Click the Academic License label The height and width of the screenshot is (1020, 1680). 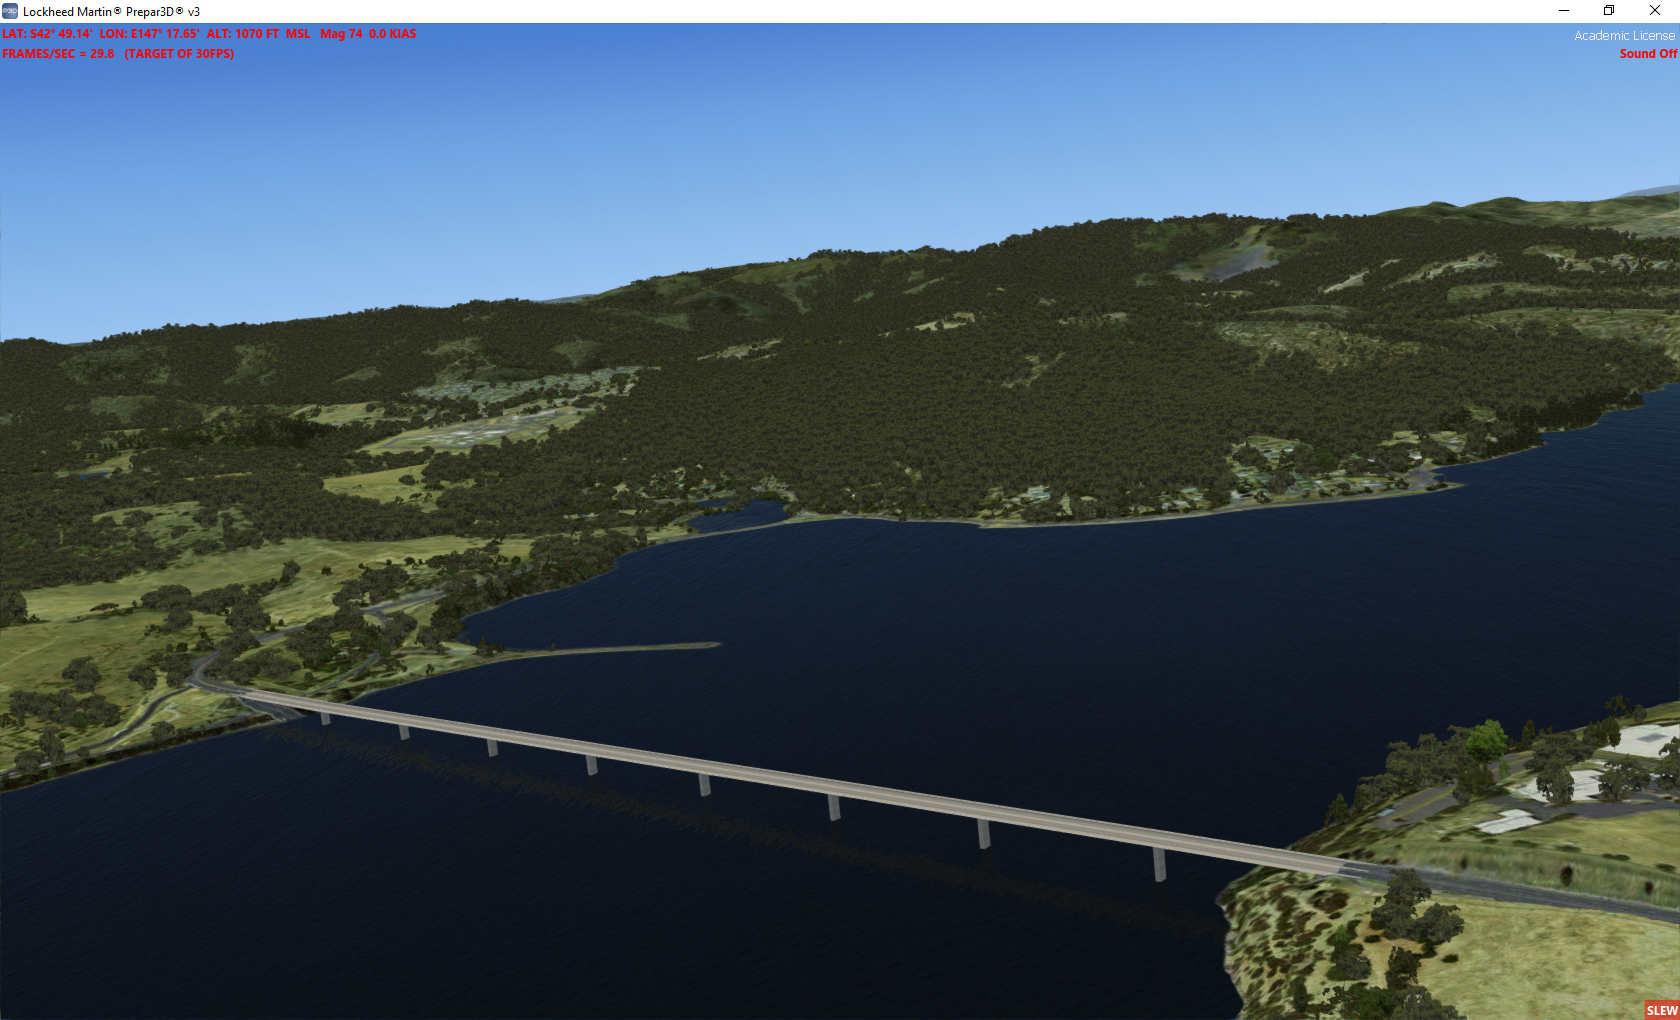[x=1624, y=36]
